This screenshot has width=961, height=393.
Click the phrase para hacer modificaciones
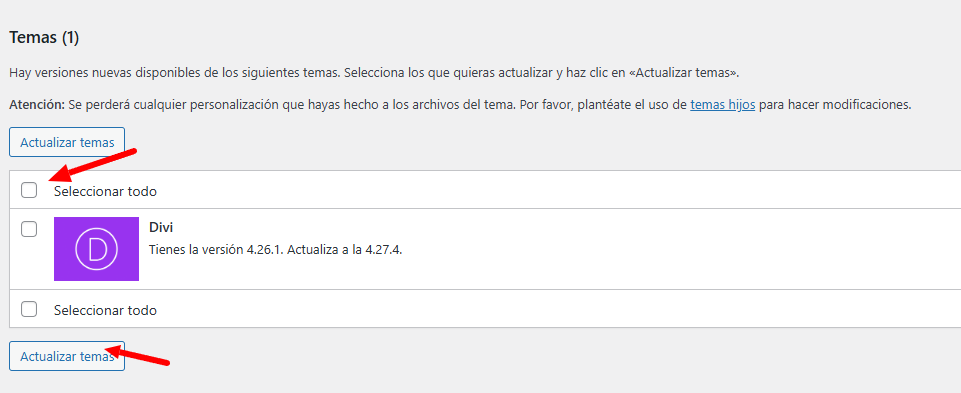(835, 104)
